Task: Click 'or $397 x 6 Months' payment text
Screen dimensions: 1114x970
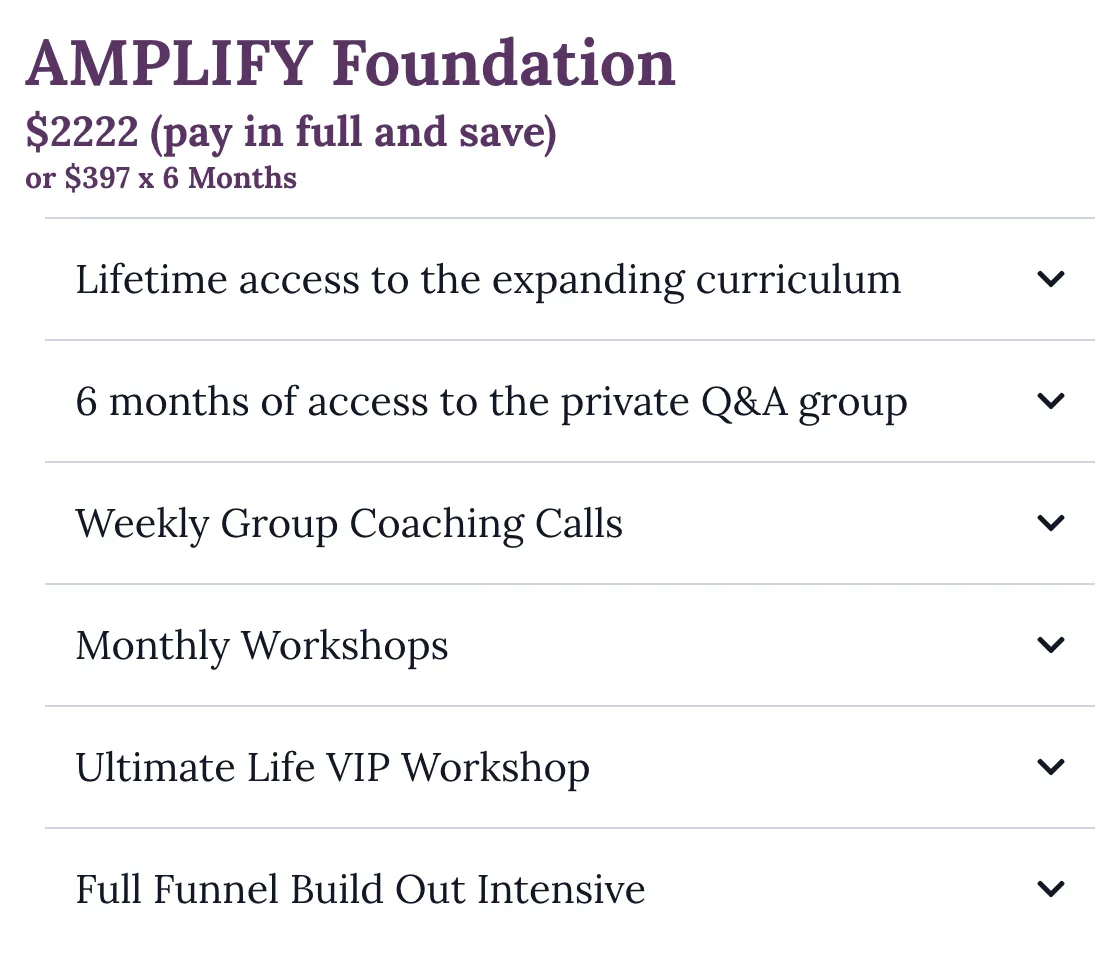Action: point(161,178)
